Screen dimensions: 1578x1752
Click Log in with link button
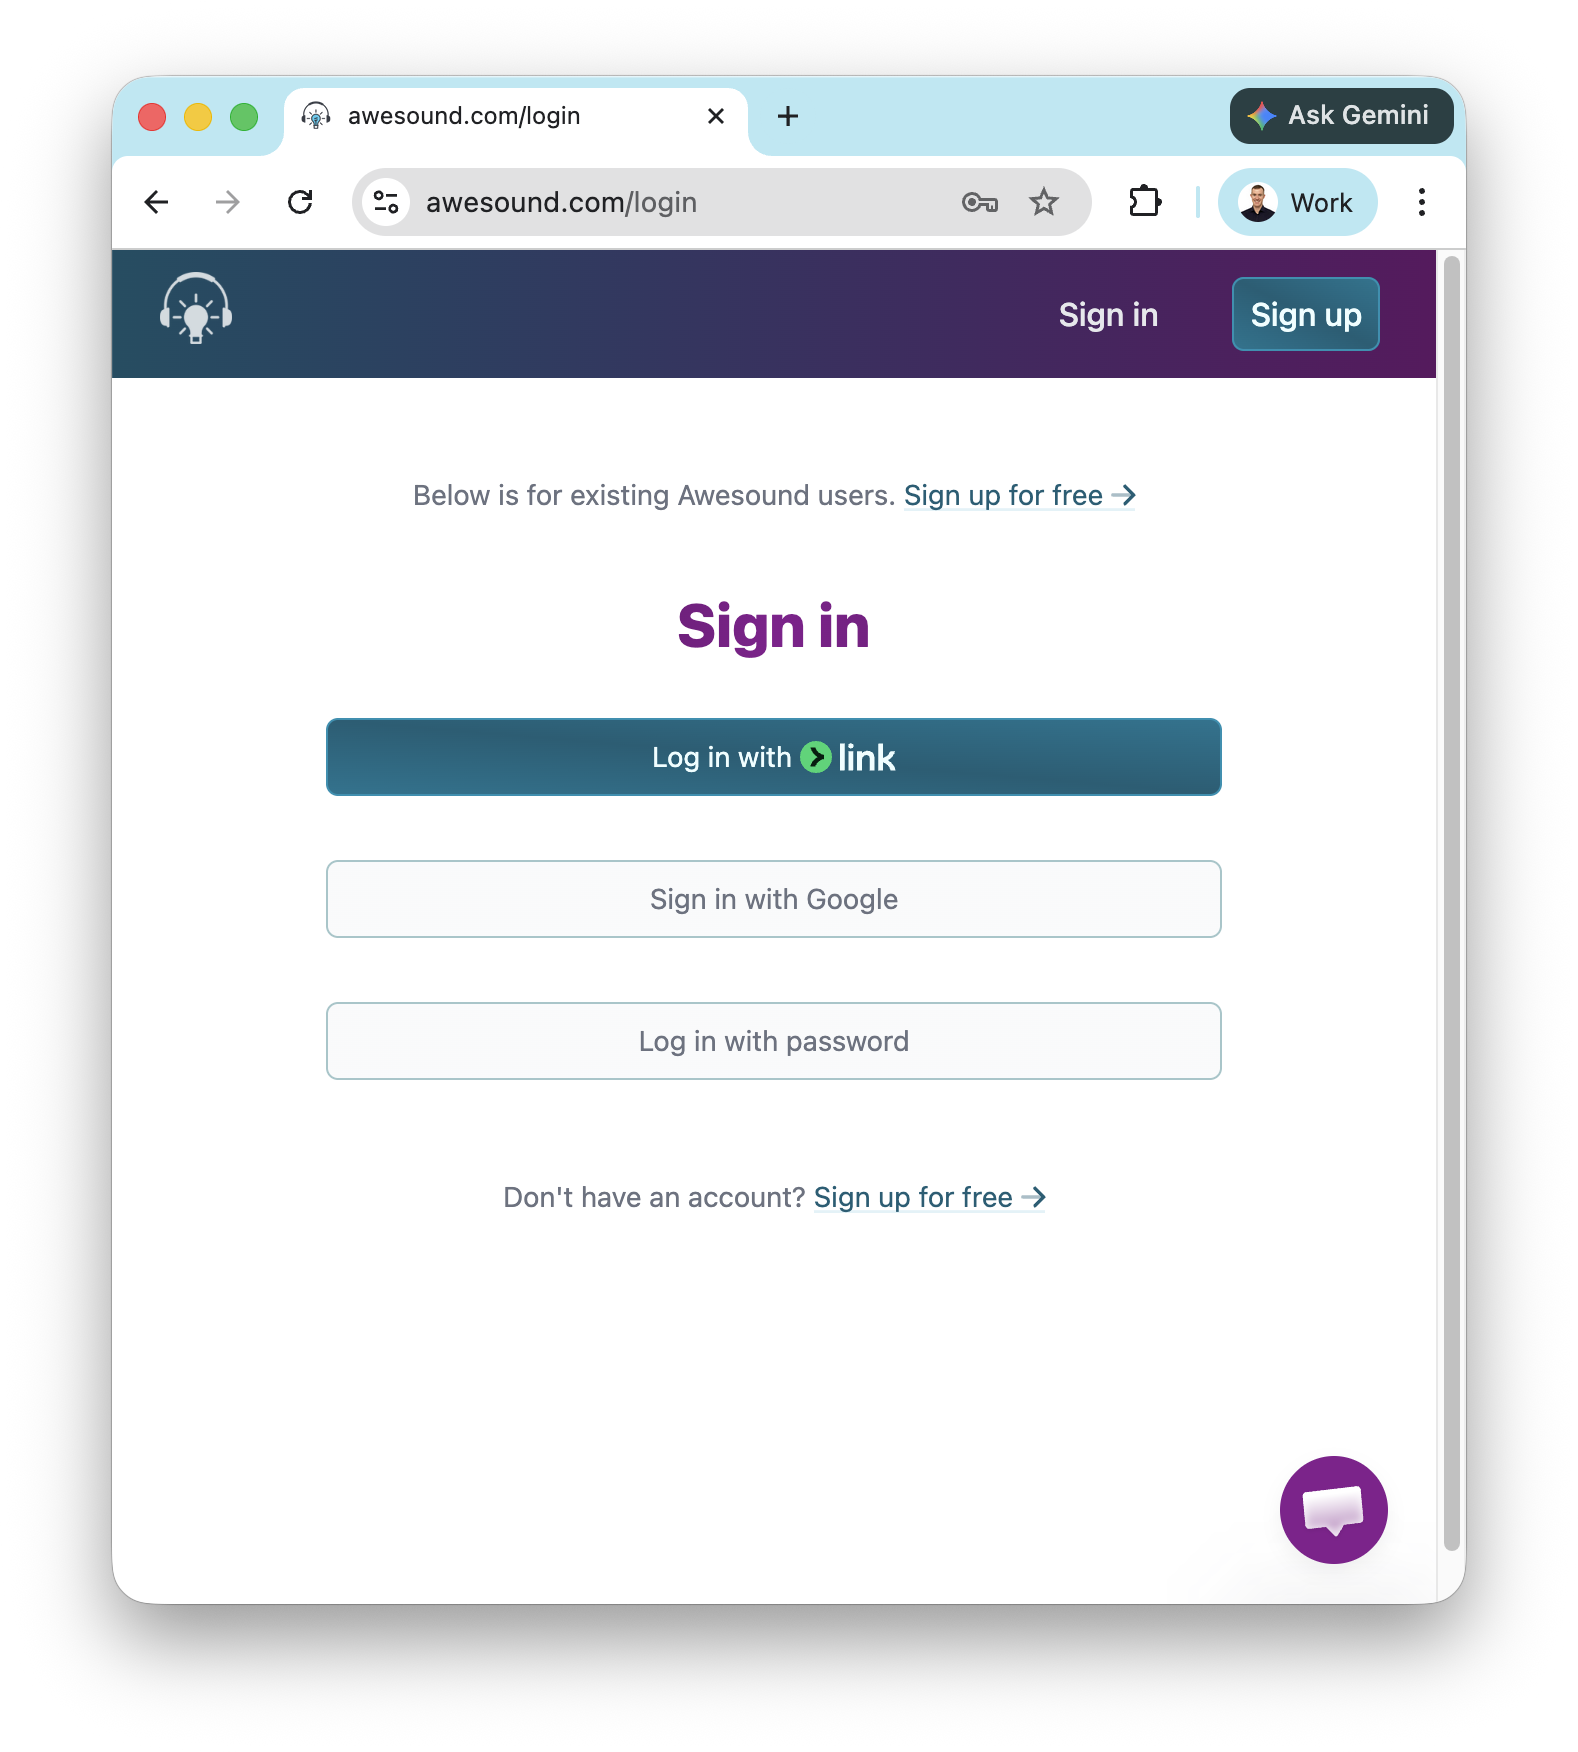(x=773, y=757)
